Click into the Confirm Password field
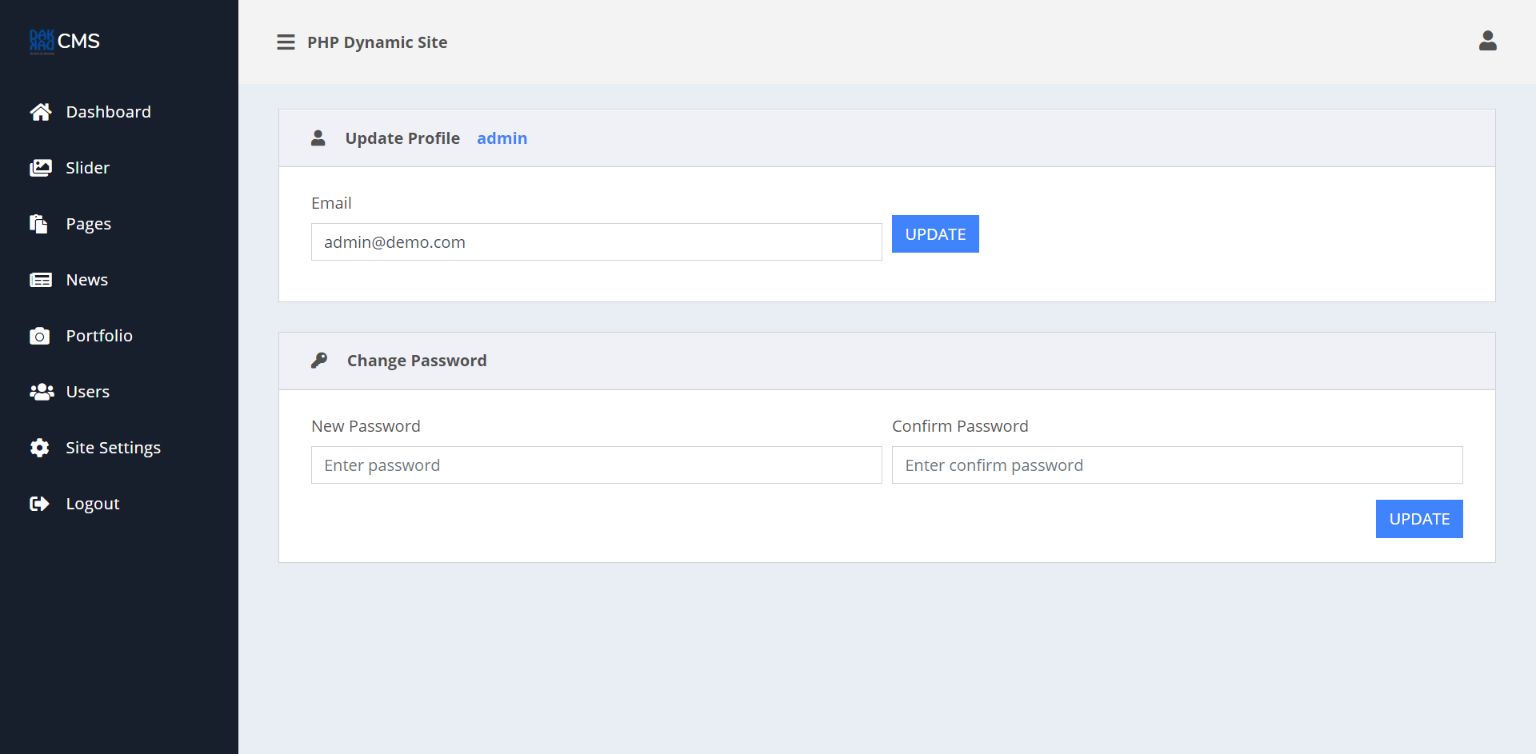 point(1177,465)
